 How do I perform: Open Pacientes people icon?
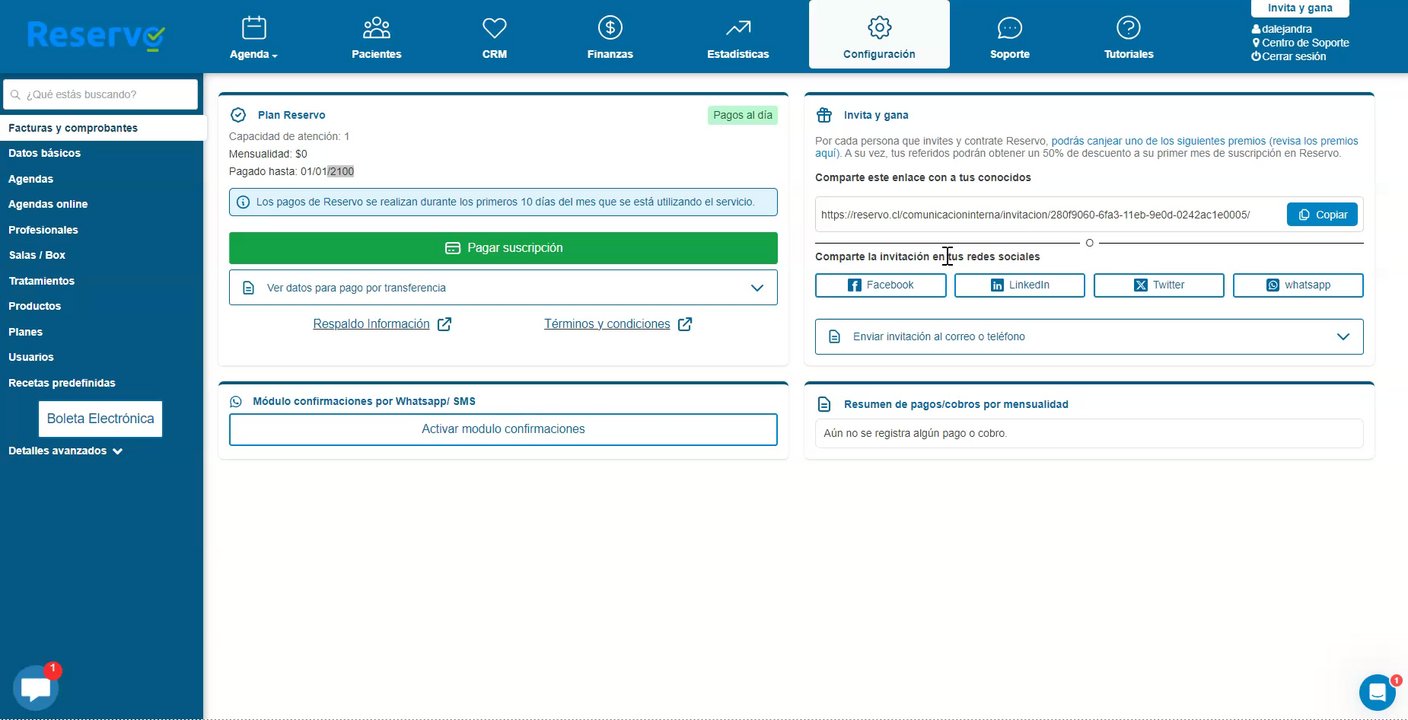(377, 28)
